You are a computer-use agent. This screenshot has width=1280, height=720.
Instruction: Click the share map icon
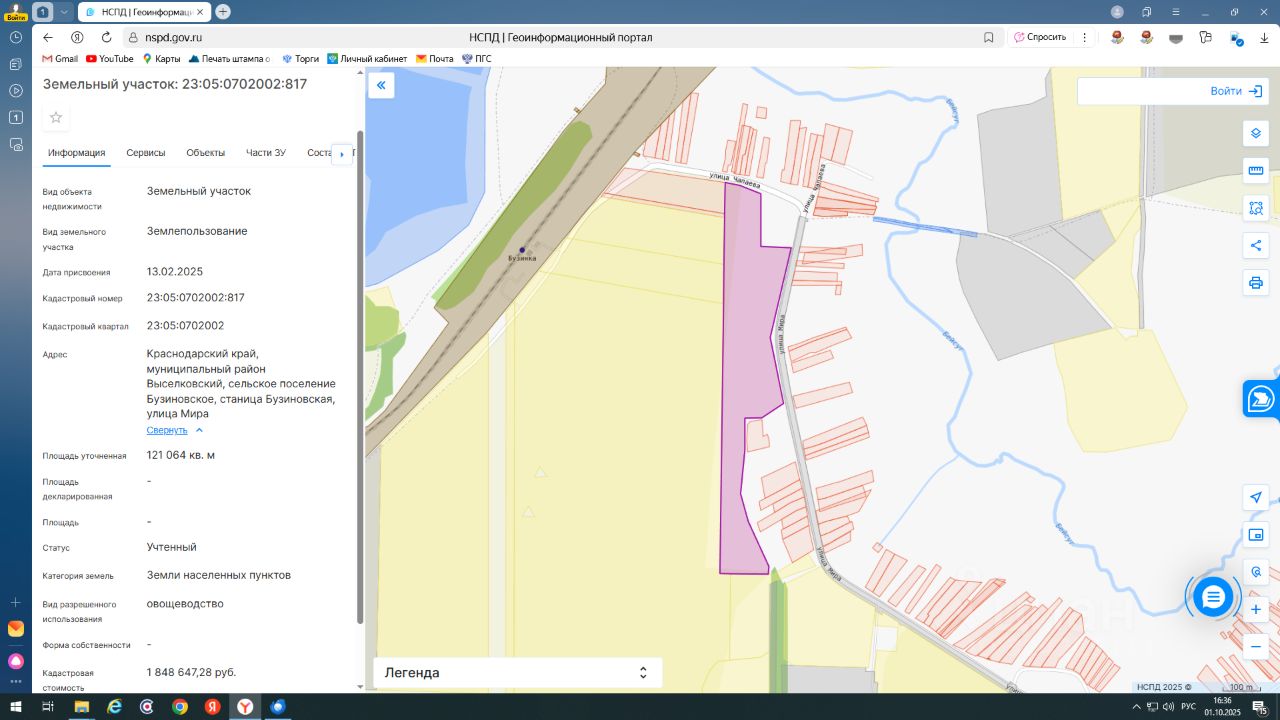click(x=1256, y=245)
